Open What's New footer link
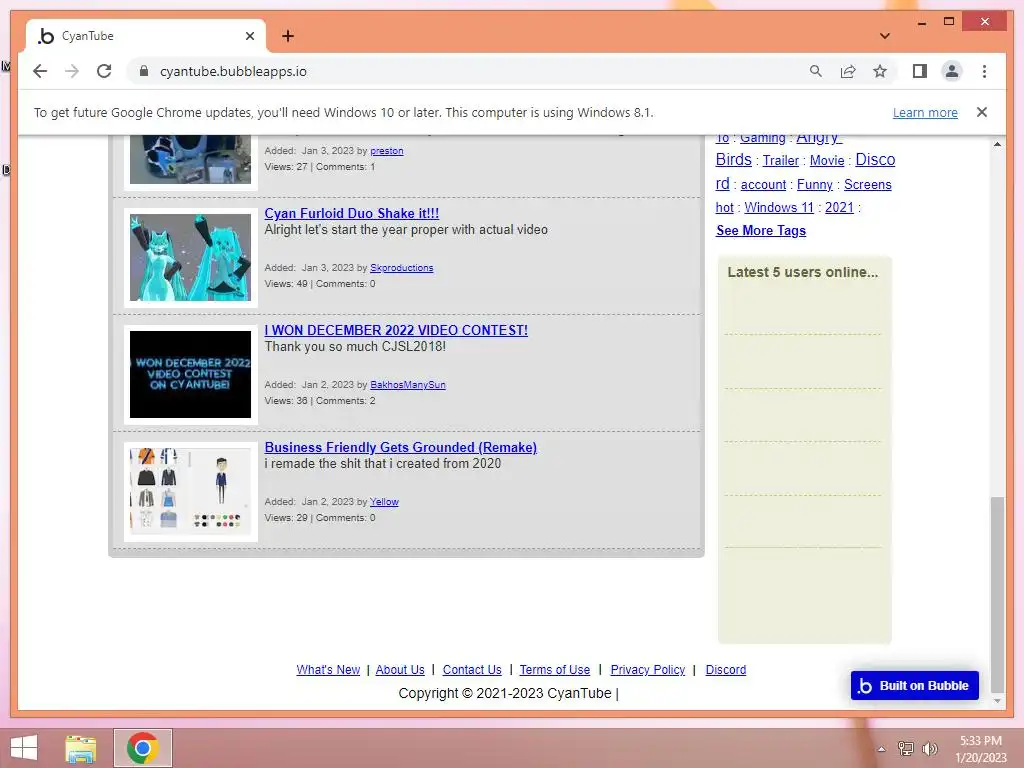 [328, 670]
